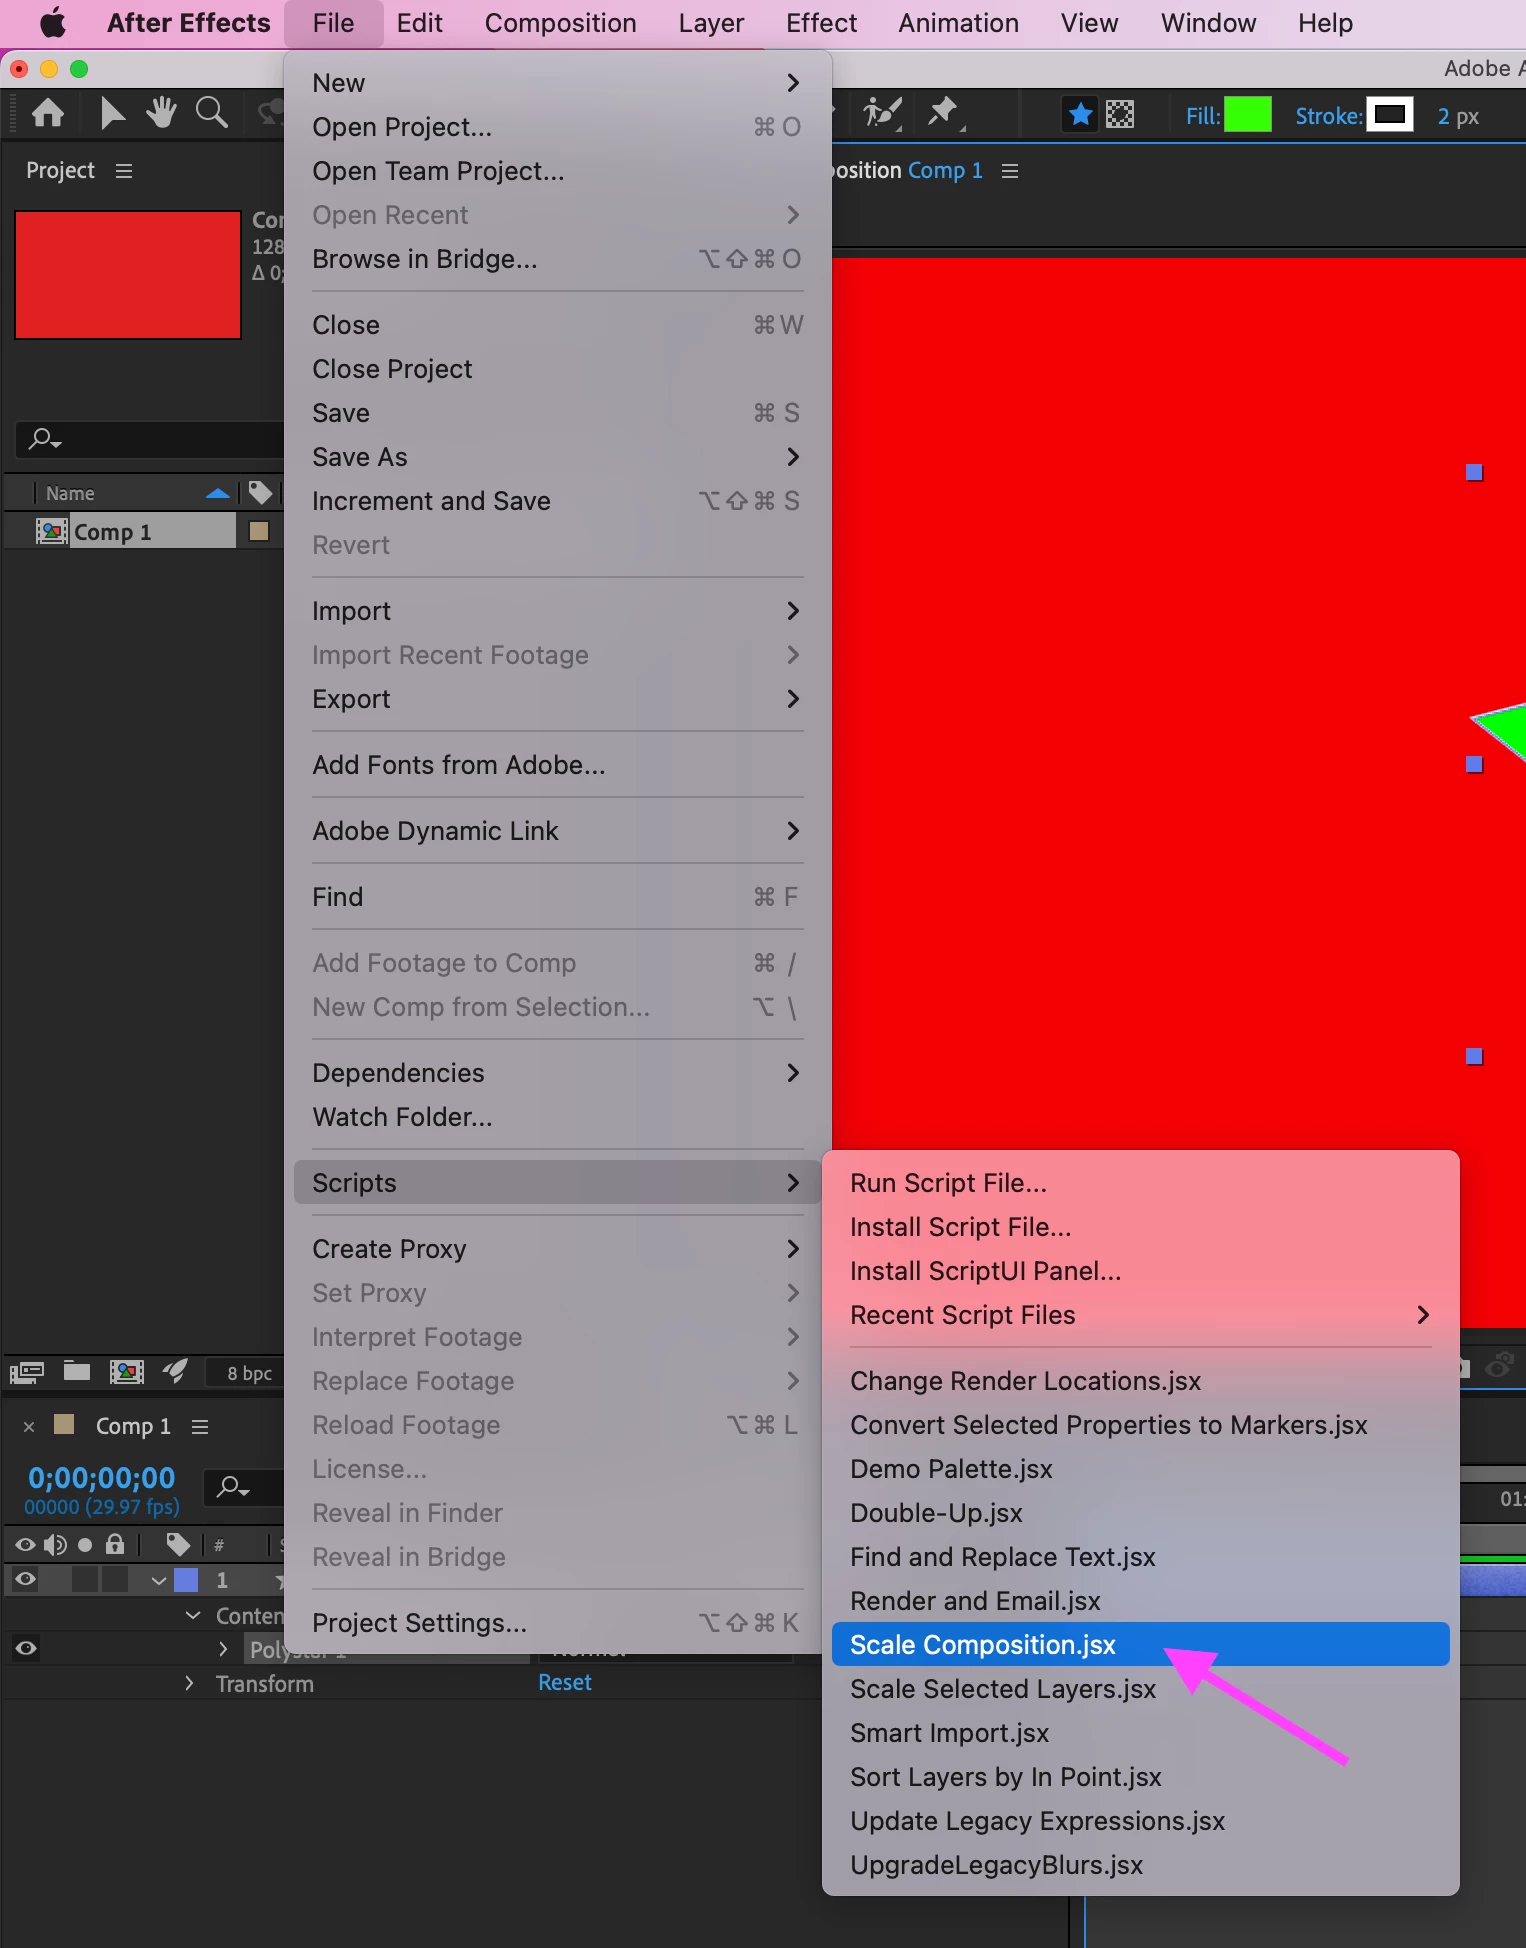Toggle visibility of layer 1
The image size is (1526, 1948).
[x=26, y=1579]
